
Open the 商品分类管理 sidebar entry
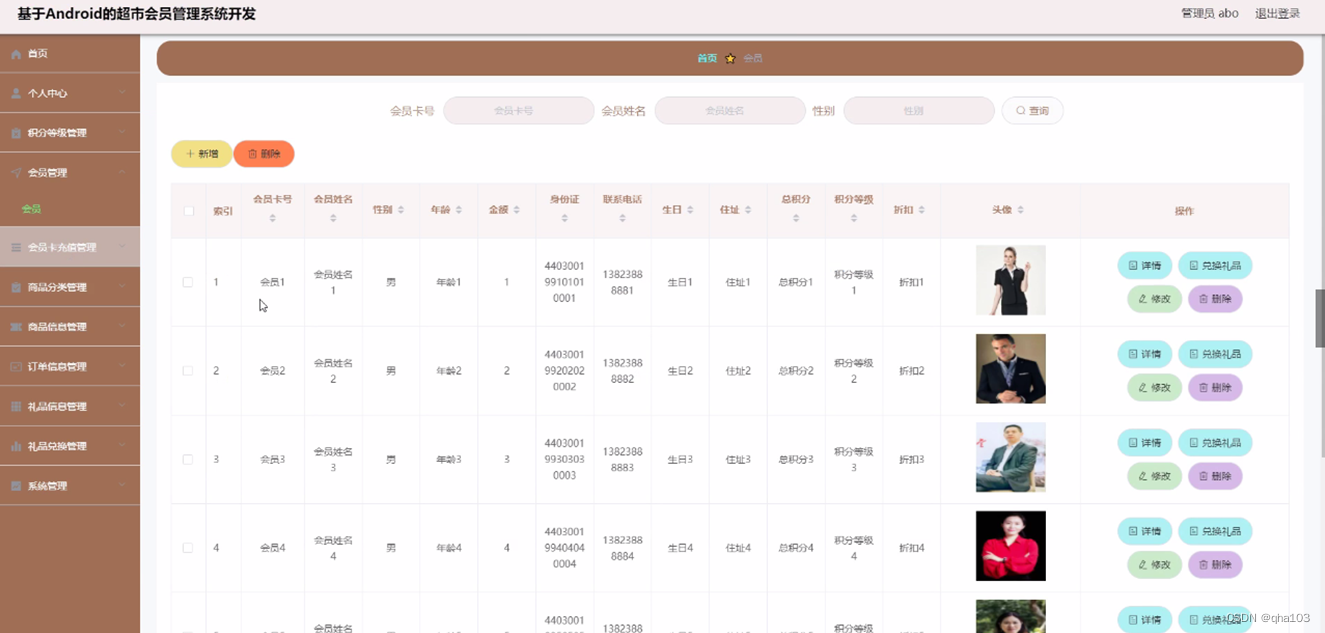60,286
